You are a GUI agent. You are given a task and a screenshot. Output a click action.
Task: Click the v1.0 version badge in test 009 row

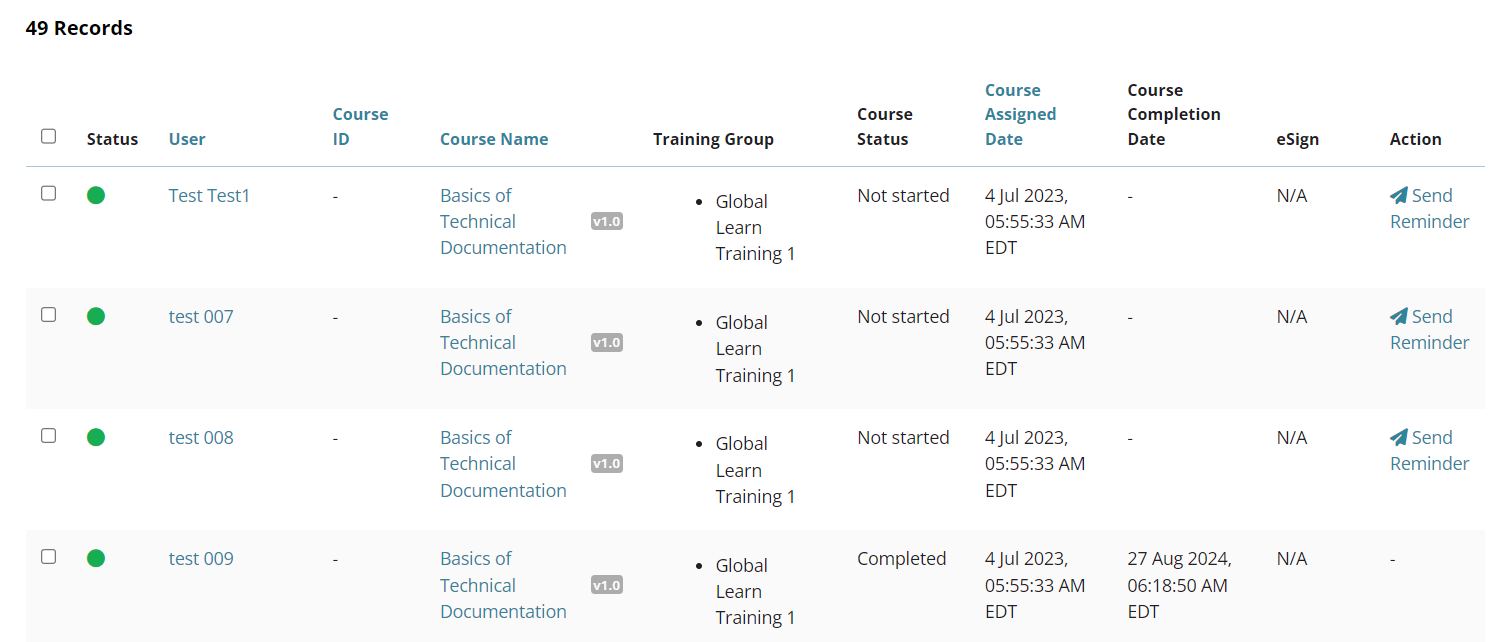point(607,585)
